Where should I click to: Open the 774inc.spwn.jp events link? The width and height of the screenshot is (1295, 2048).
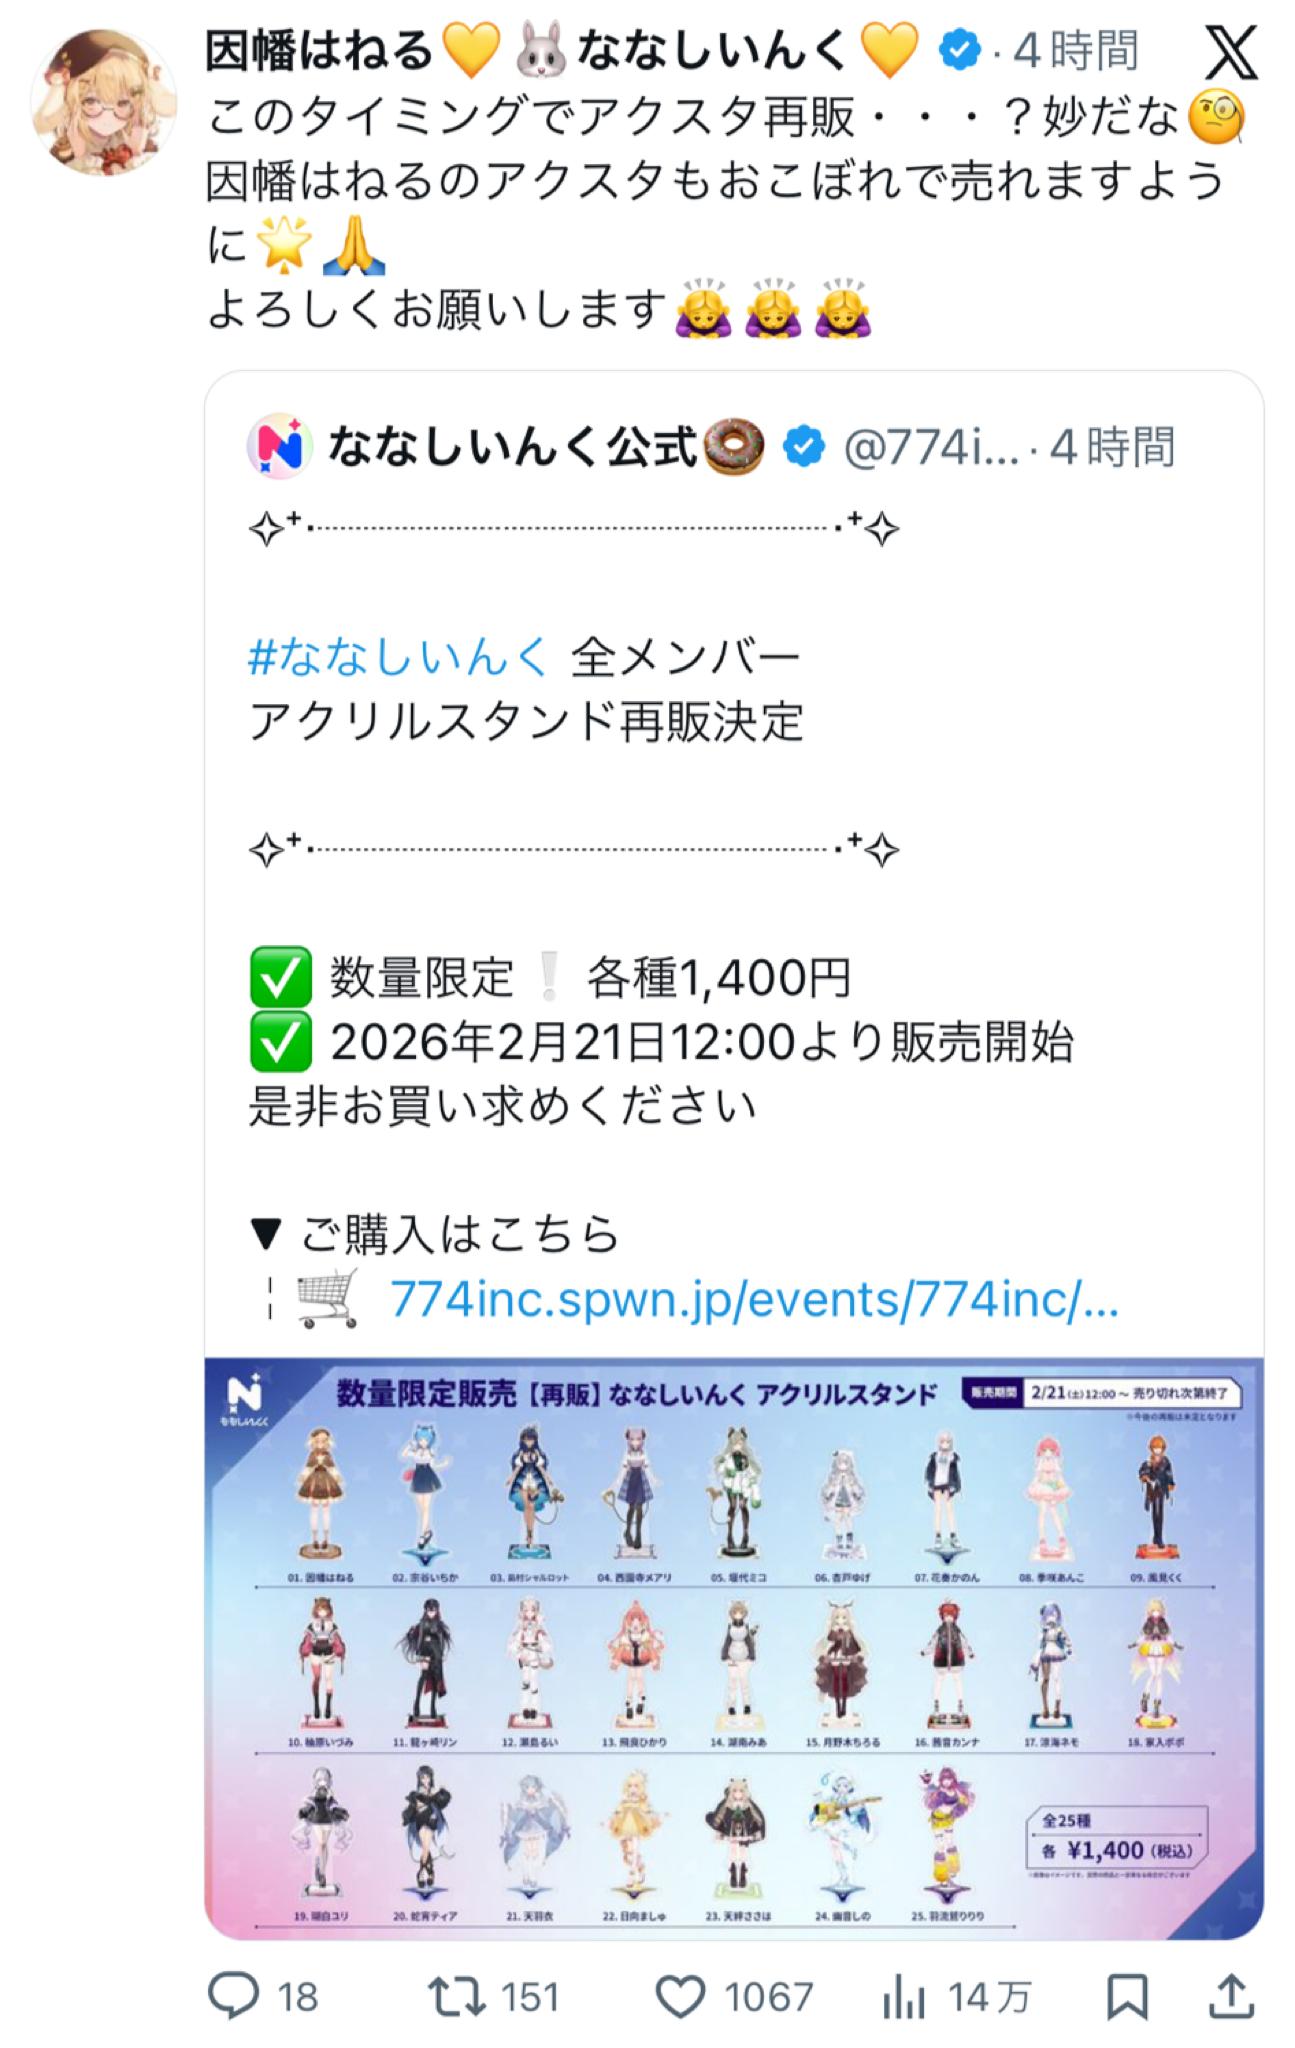click(754, 1300)
